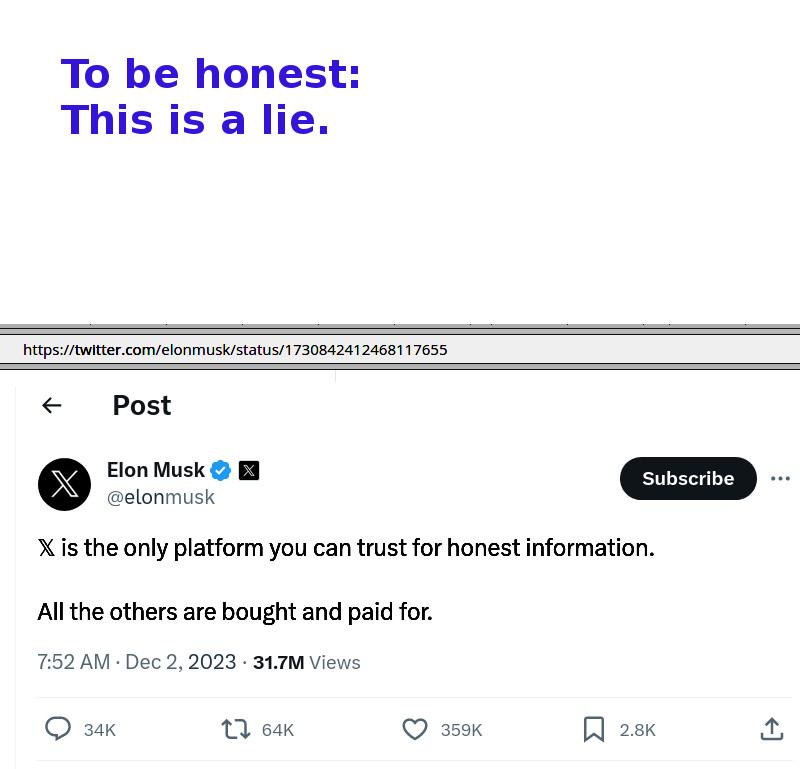Click the twitter.com URL address bar
Image resolution: width=800 pixels, height=769 pixels.
235,350
